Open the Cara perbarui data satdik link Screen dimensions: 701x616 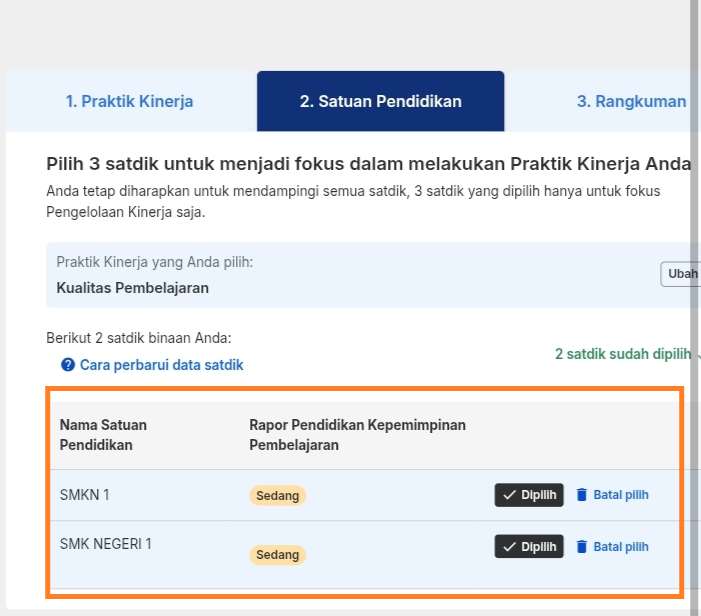[161, 365]
